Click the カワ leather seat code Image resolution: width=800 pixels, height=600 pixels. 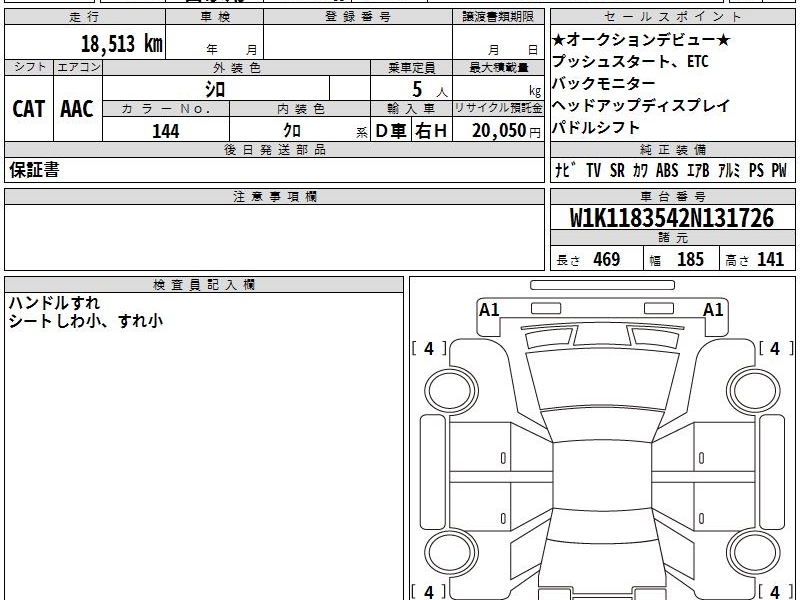(x=640, y=170)
